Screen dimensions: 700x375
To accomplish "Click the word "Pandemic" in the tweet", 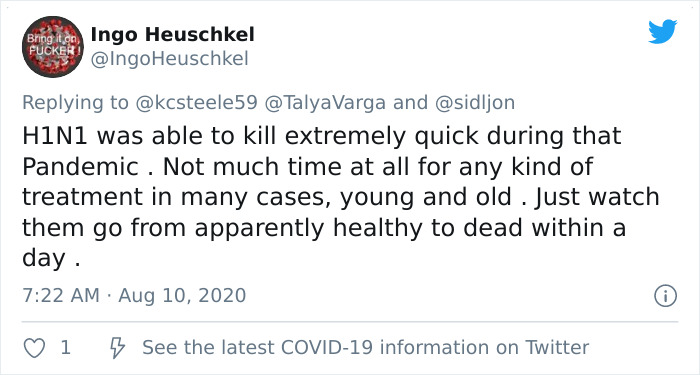I will 80,167.
